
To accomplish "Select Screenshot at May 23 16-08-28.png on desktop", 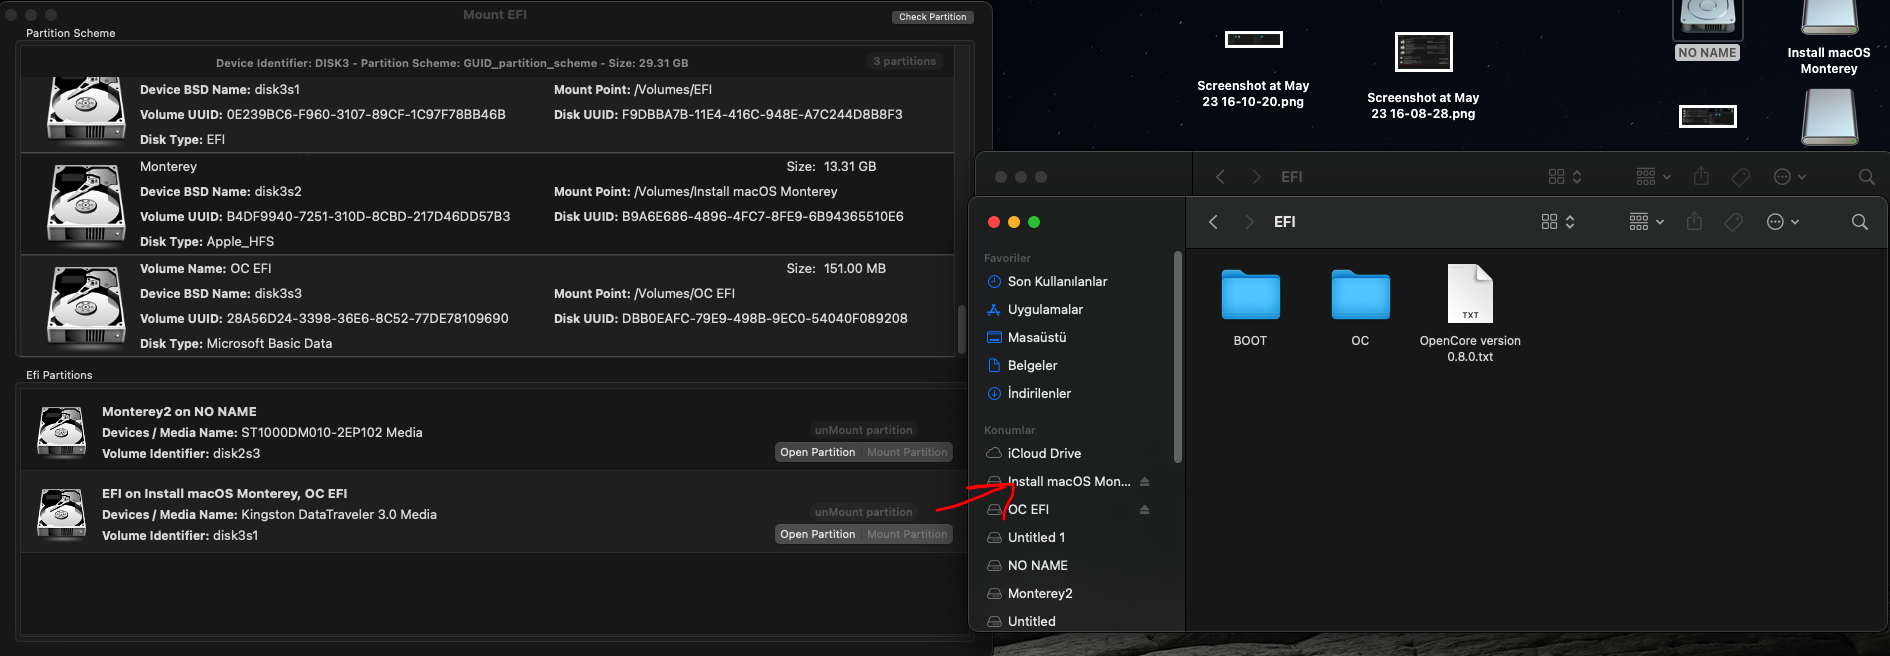I will coord(1423,76).
